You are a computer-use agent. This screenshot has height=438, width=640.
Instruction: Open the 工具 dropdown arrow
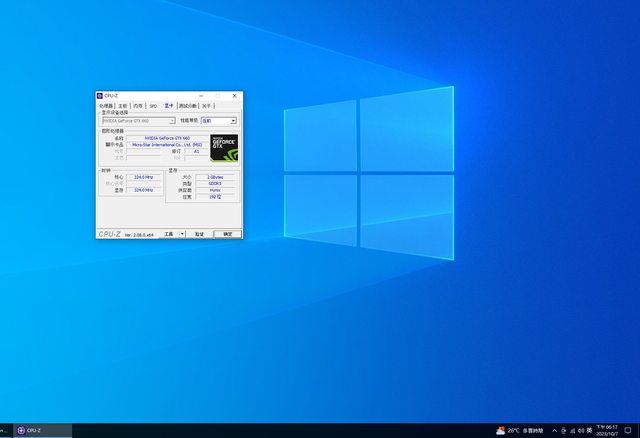click(x=182, y=233)
